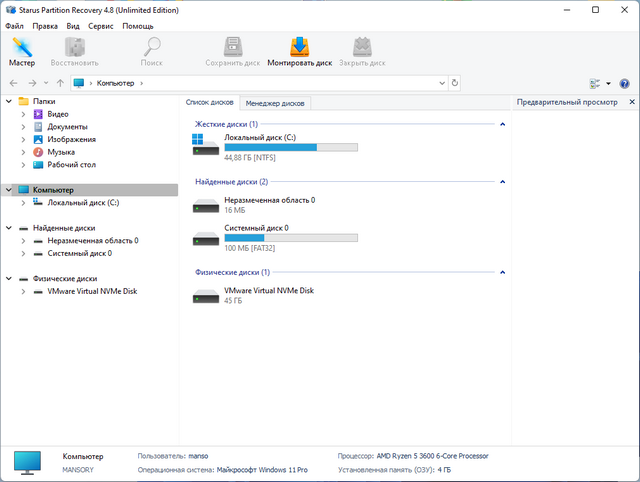Collapse the Компьютер tree node
The image size is (640, 482).
tap(10, 189)
